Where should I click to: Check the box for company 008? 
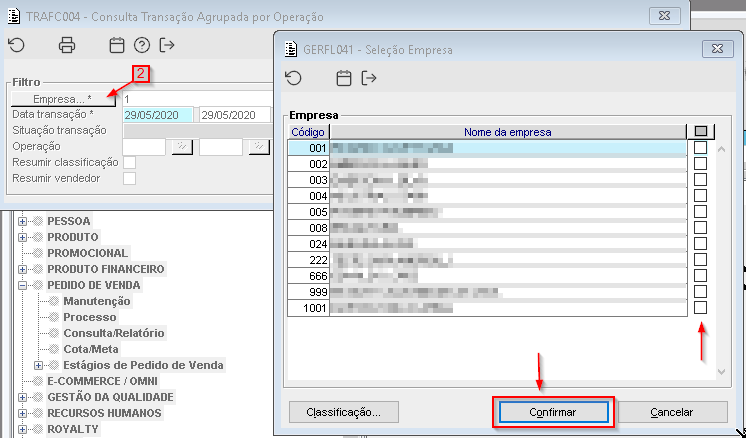tap(700, 228)
